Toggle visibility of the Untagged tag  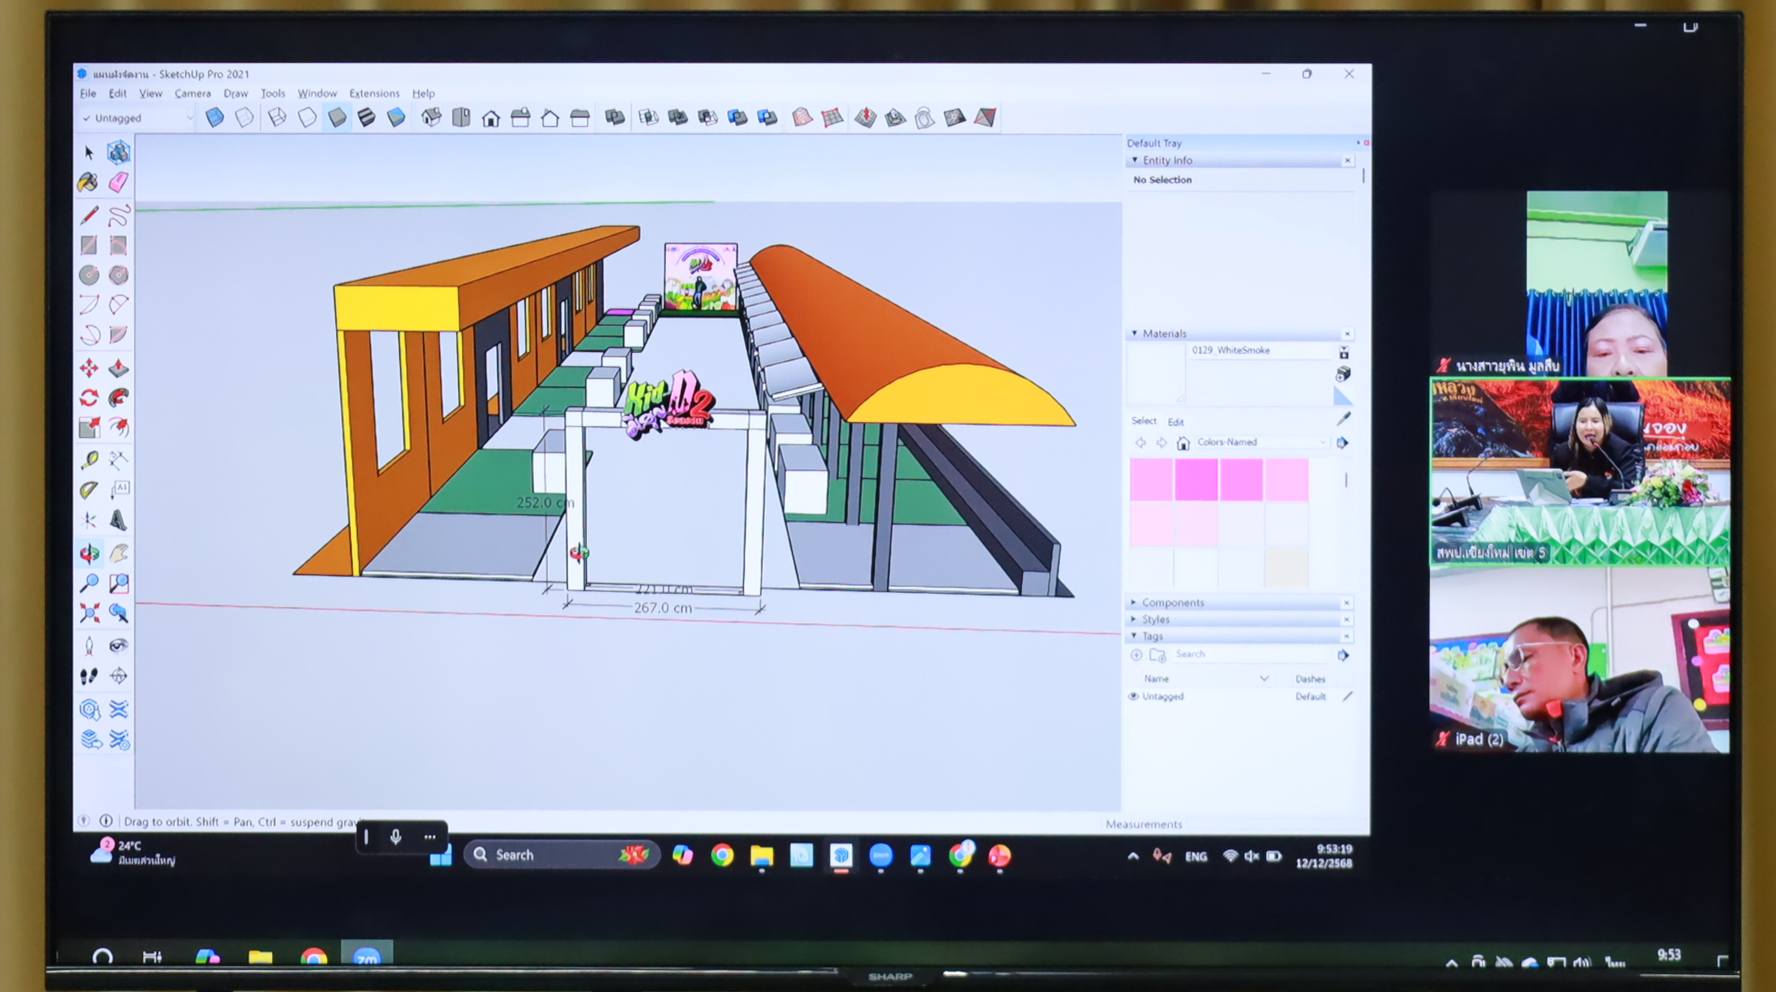(x=1134, y=697)
